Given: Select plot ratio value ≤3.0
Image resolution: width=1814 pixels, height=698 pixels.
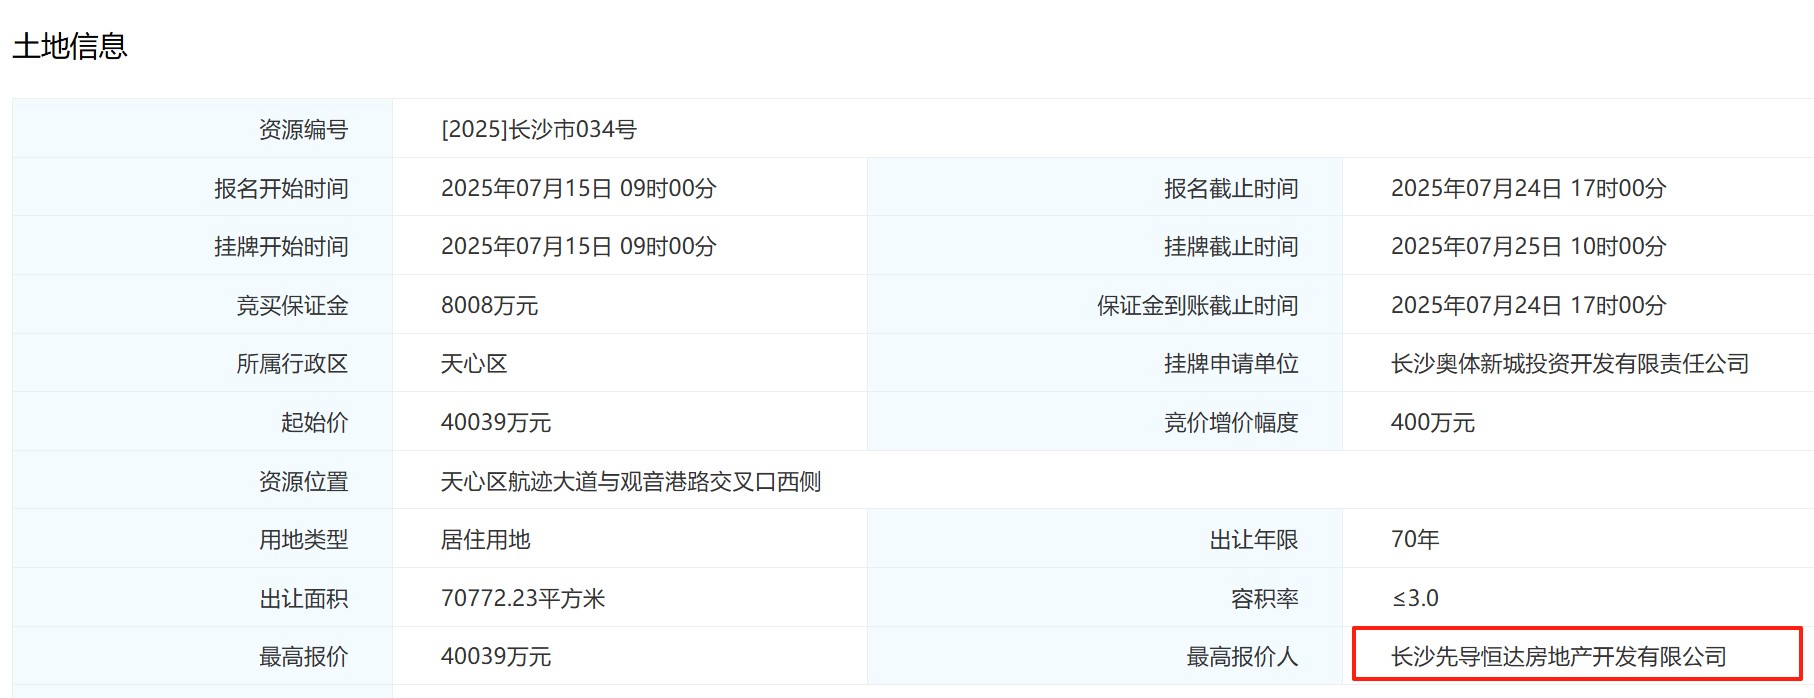Looking at the screenshot, I should pos(1415,598).
